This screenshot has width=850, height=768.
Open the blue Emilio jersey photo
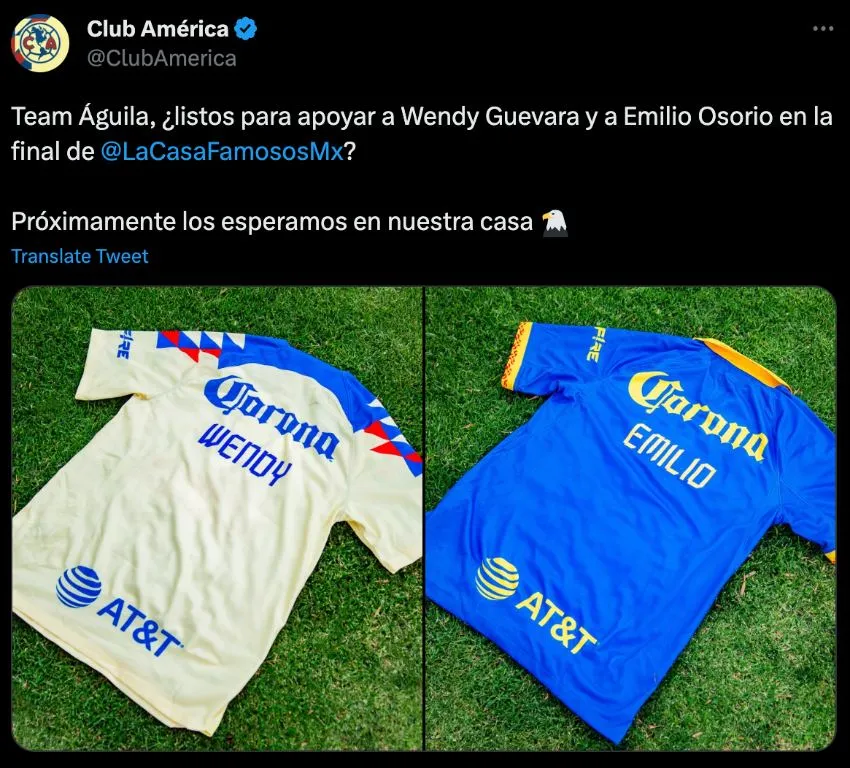[631, 518]
